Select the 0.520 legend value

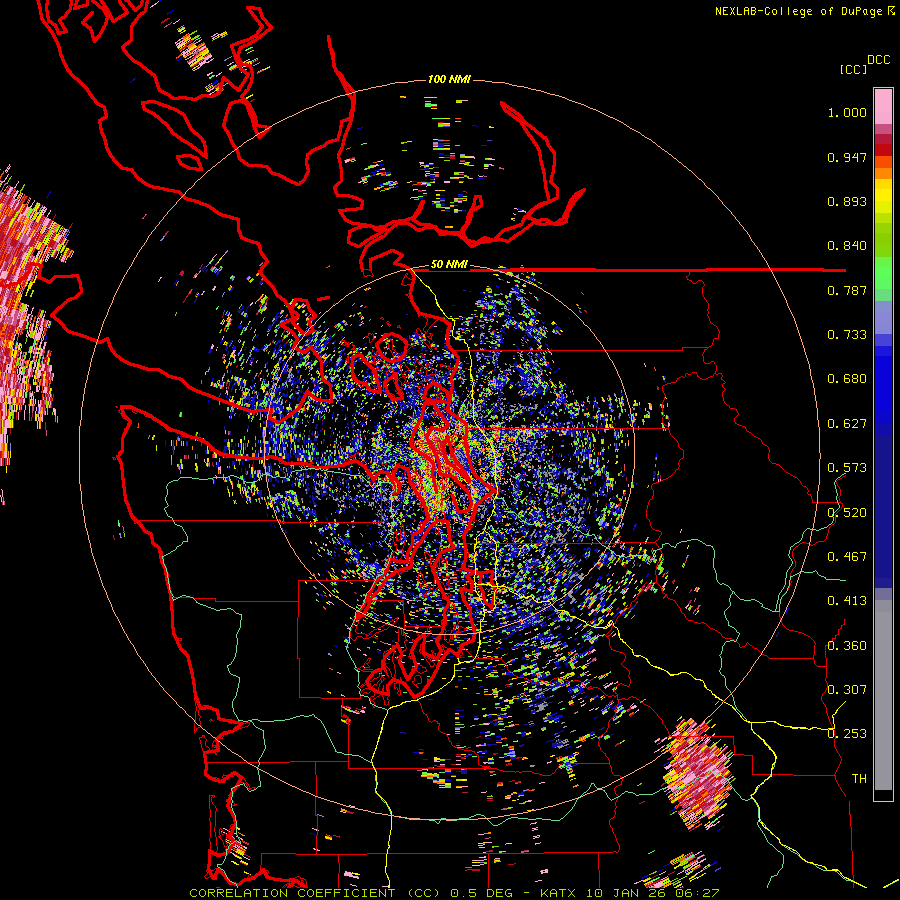click(847, 513)
